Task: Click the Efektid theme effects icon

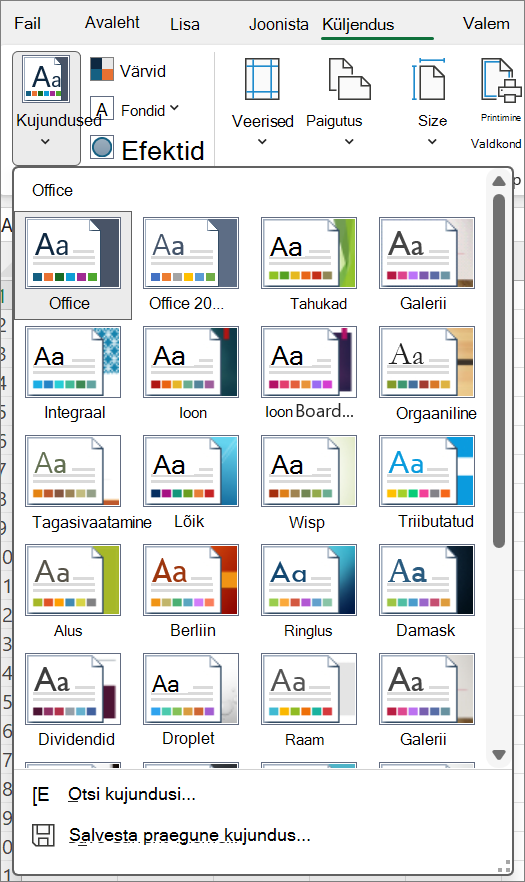Action: (102, 147)
